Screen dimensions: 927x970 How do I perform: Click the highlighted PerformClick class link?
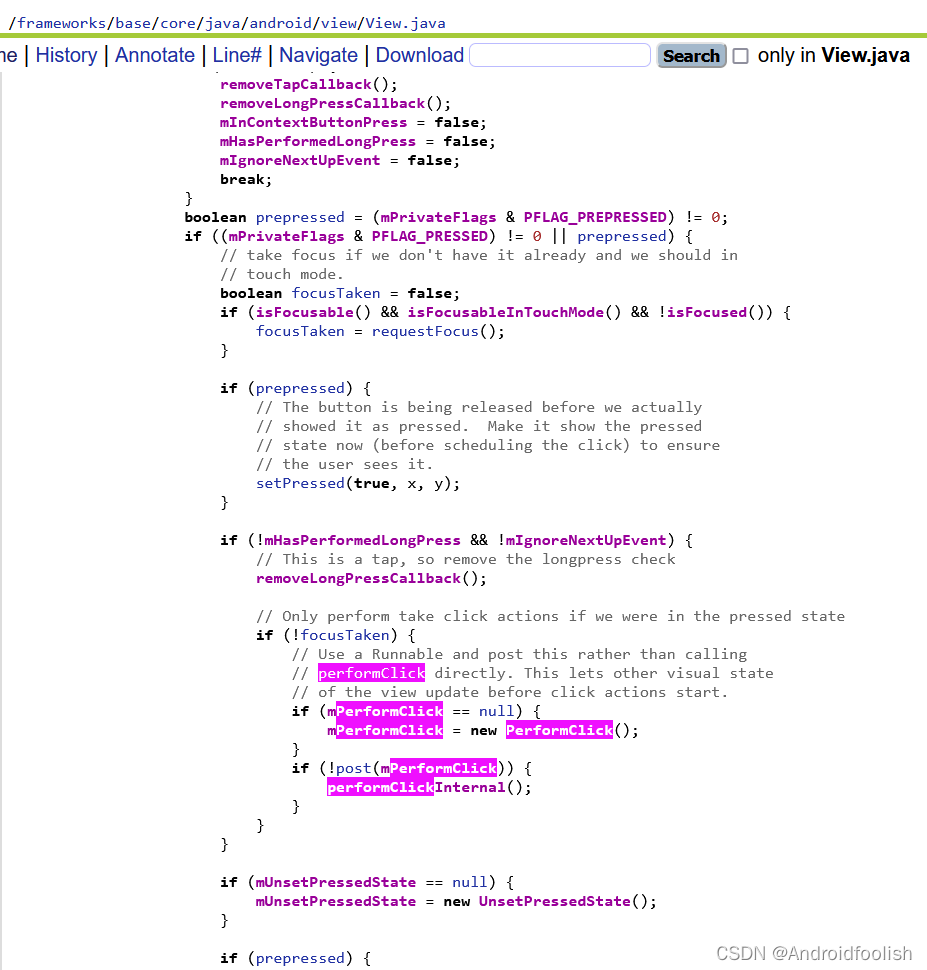click(x=559, y=730)
